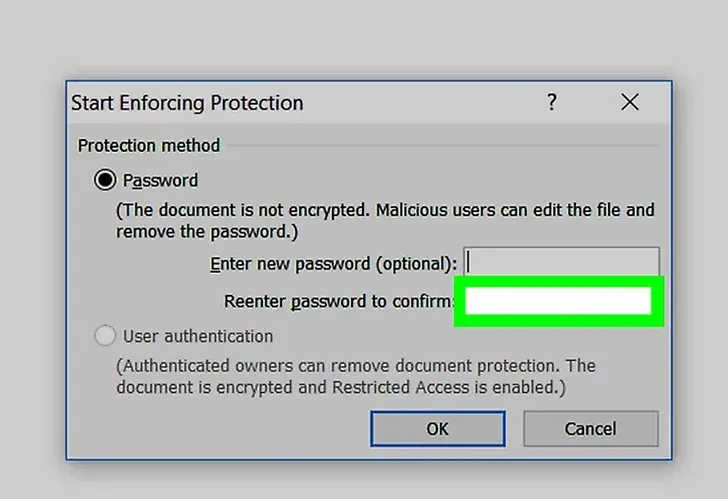
Task: Click the "document is not encrypted" warning text
Action: 385,220
